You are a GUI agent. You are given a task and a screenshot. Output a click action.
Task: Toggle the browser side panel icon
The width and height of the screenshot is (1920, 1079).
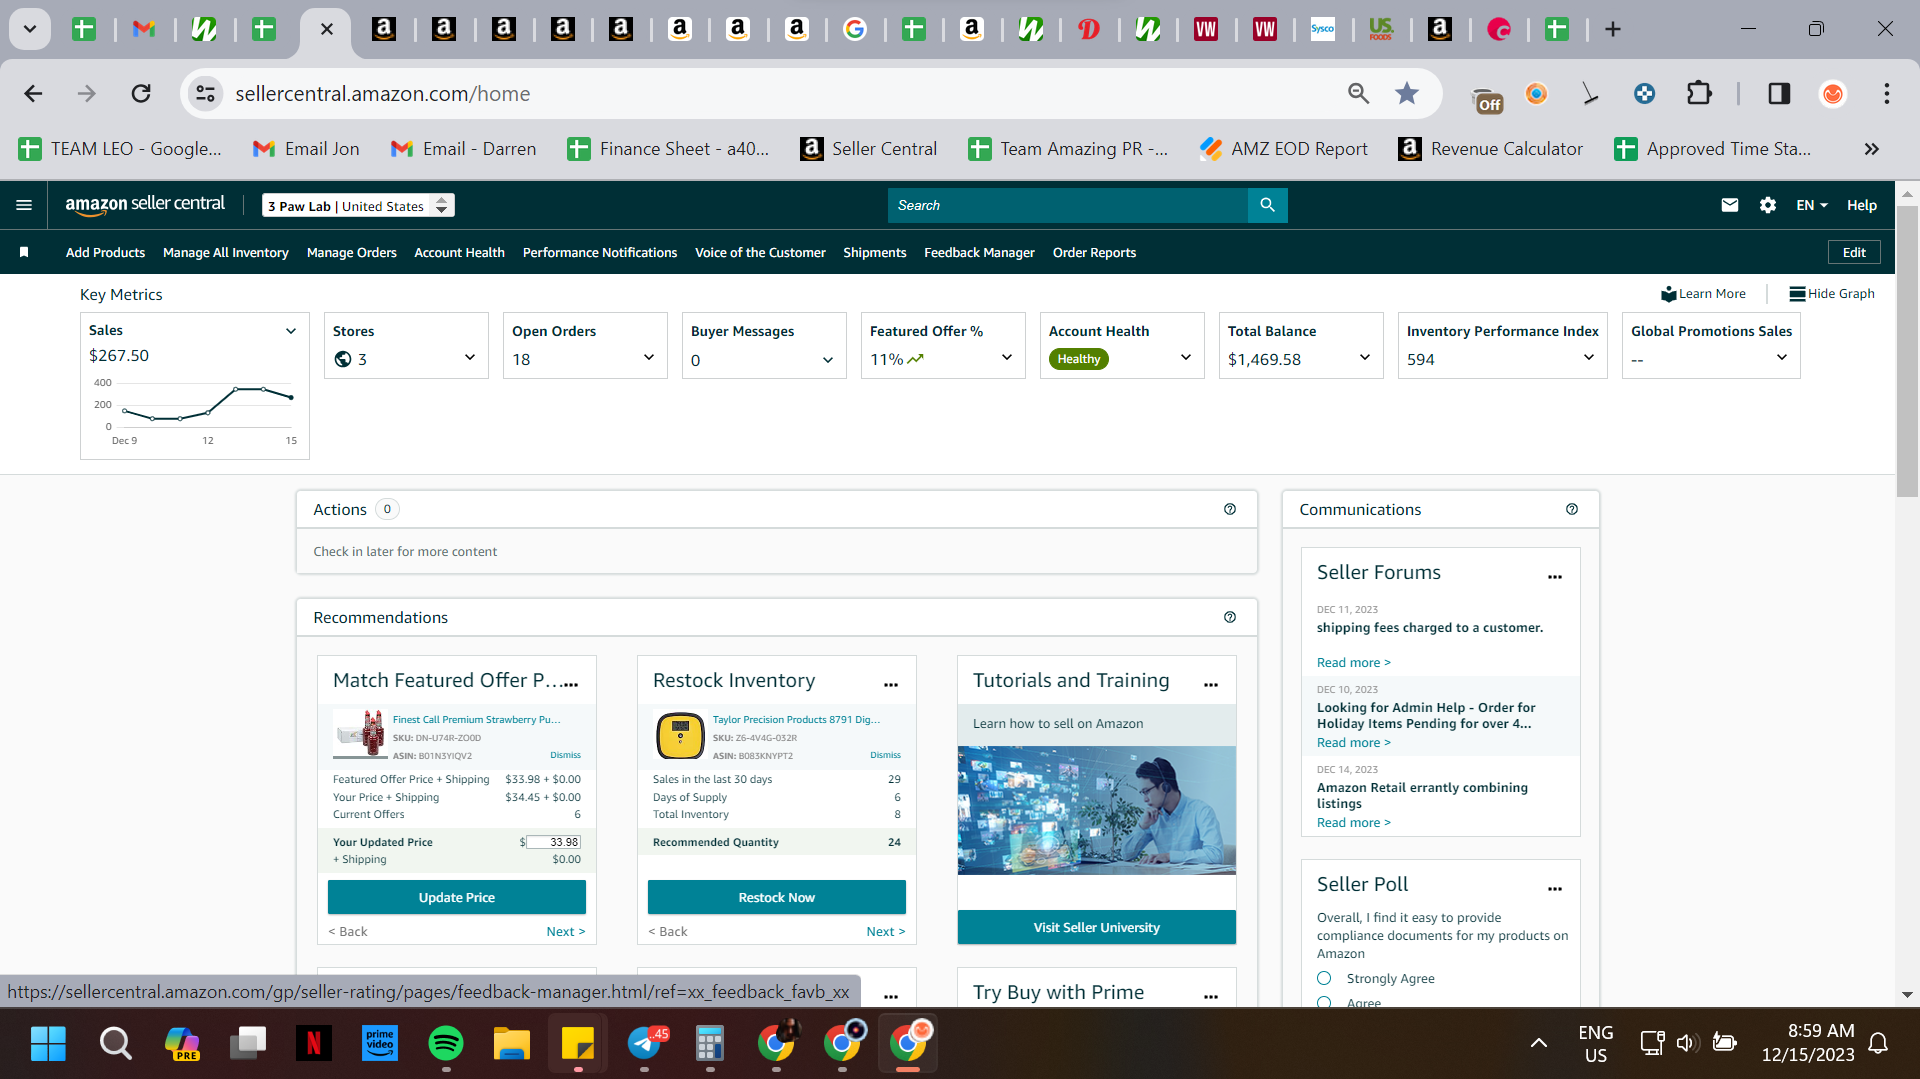click(1779, 93)
